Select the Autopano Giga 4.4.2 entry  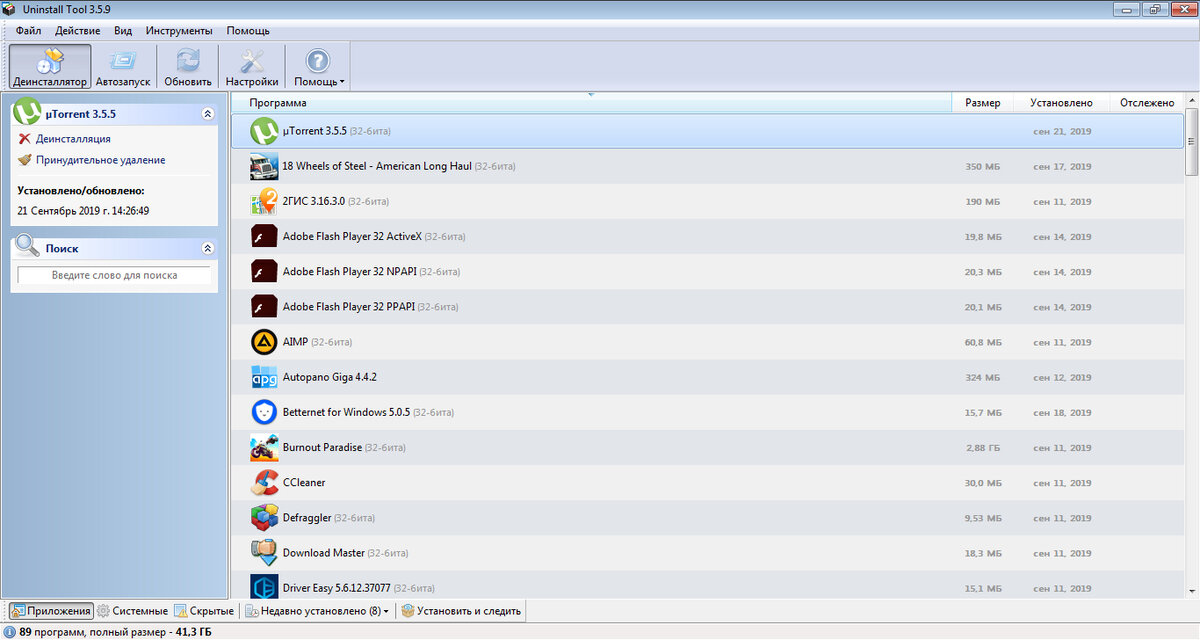tap(330, 377)
